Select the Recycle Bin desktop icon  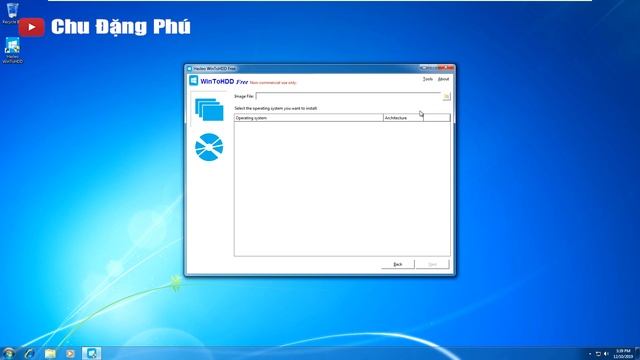tap(12, 13)
